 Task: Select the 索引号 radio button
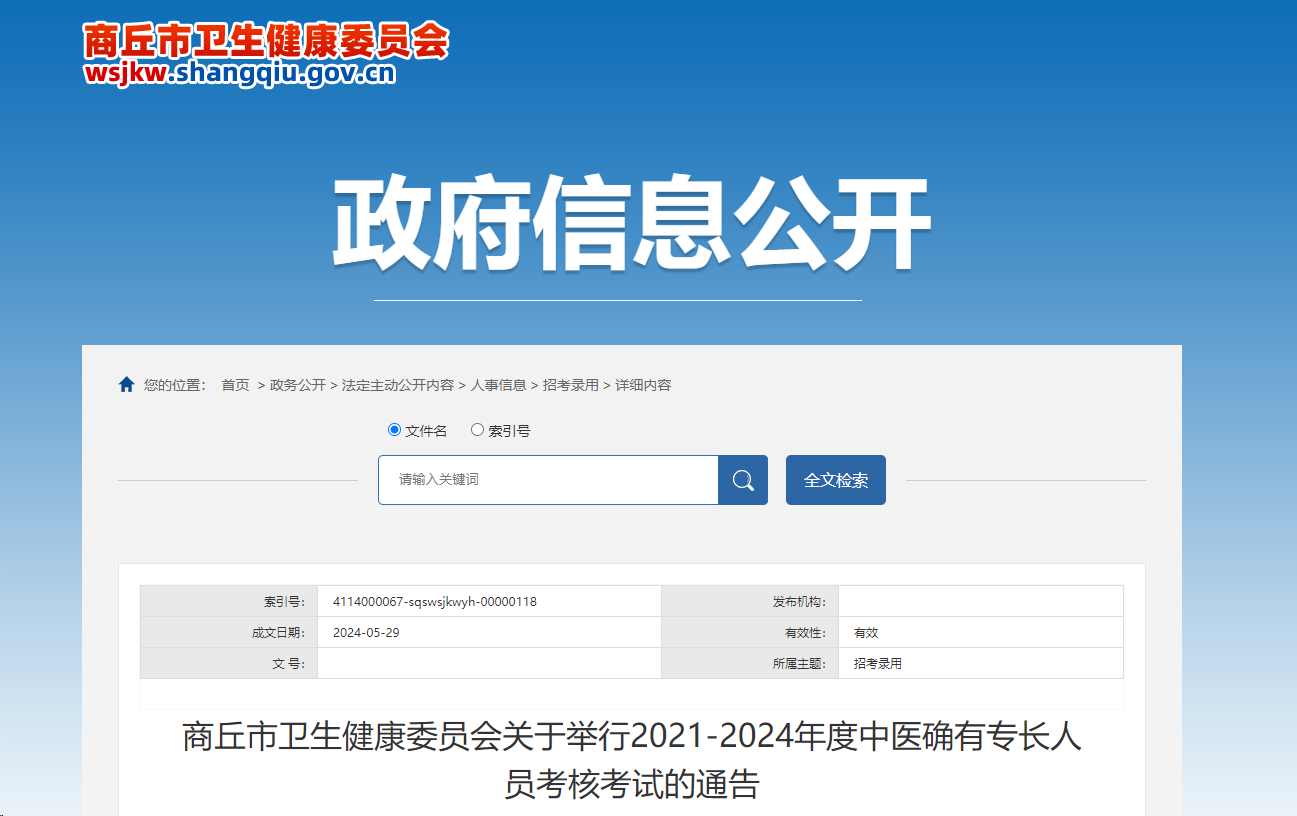pyautogui.click(x=477, y=430)
